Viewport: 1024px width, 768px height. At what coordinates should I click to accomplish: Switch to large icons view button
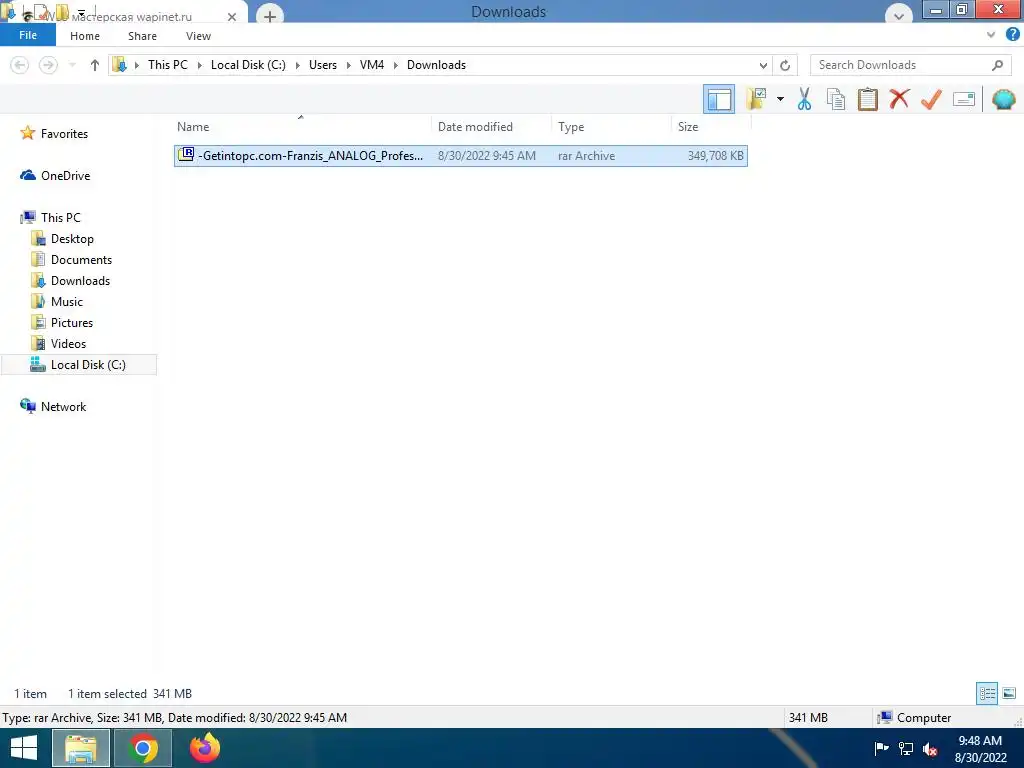pos(1009,693)
